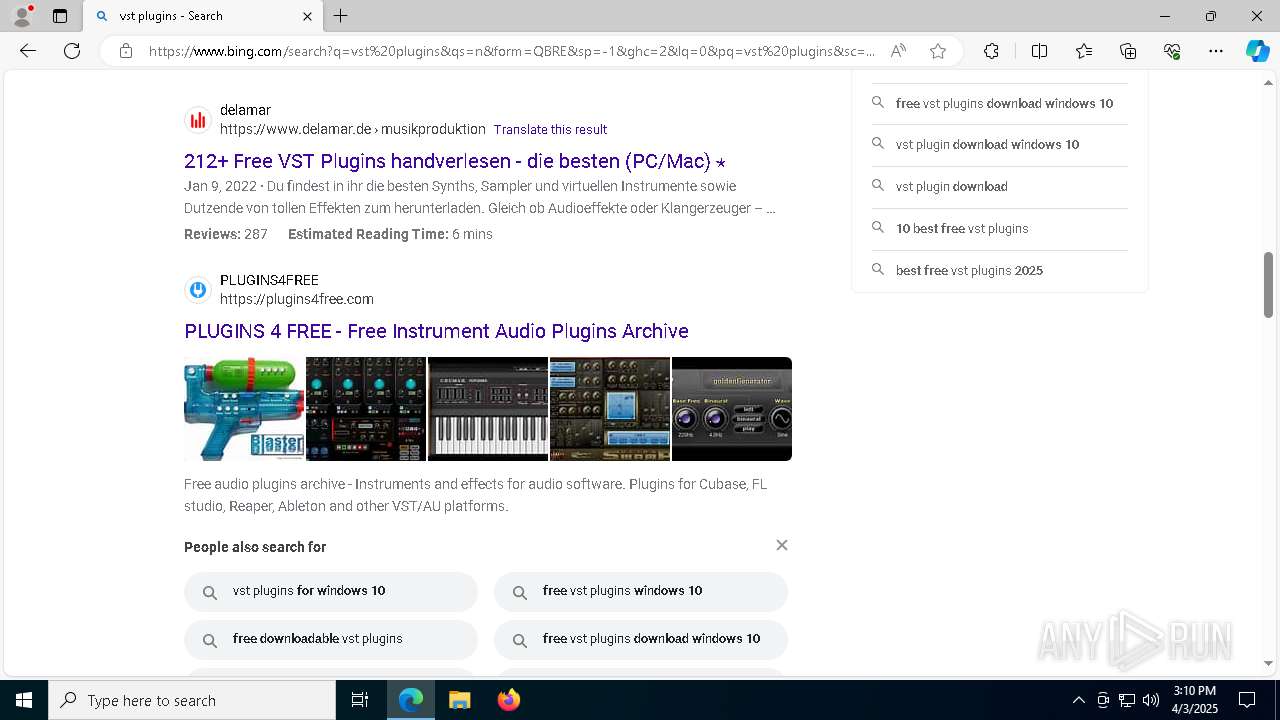
Task: Open Task View on the taskbar
Action: (360, 700)
